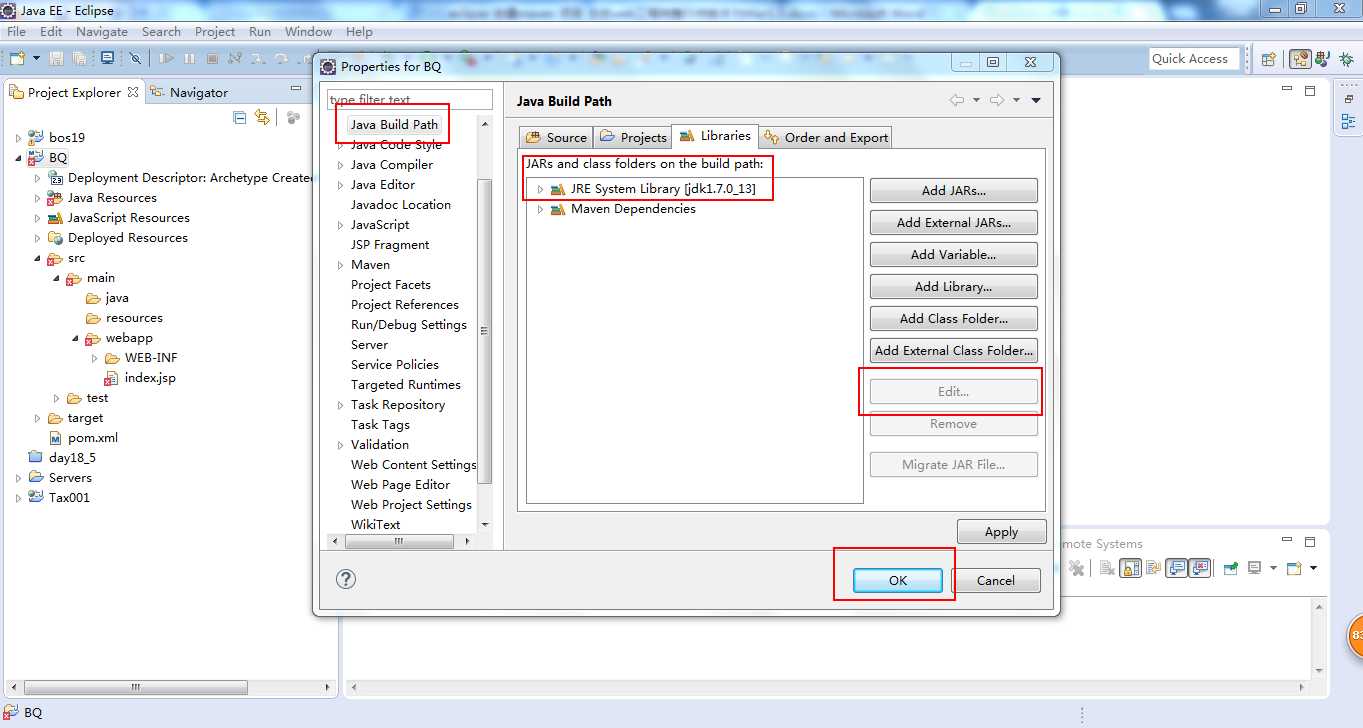Screen dimensions: 1363x728
Task: Toggle show console on standard error
Action: pyautogui.click(x=1200, y=568)
